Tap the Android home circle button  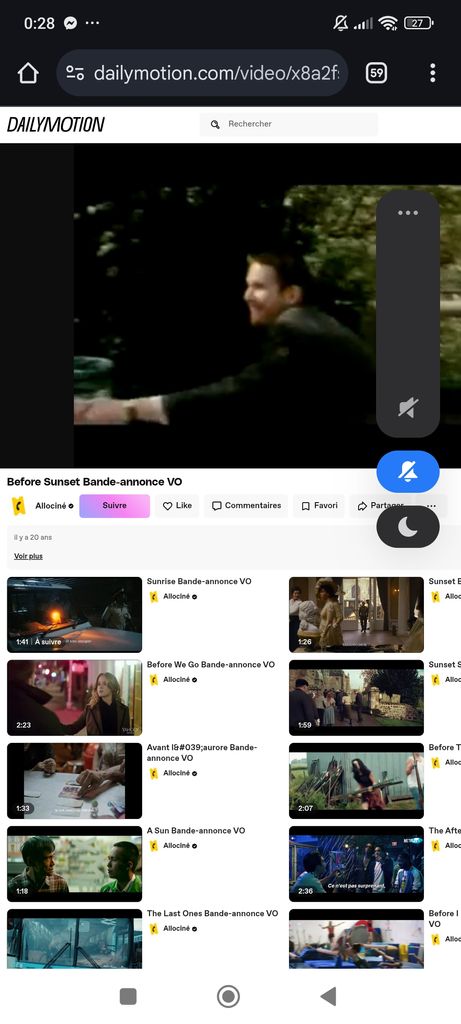(229, 997)
